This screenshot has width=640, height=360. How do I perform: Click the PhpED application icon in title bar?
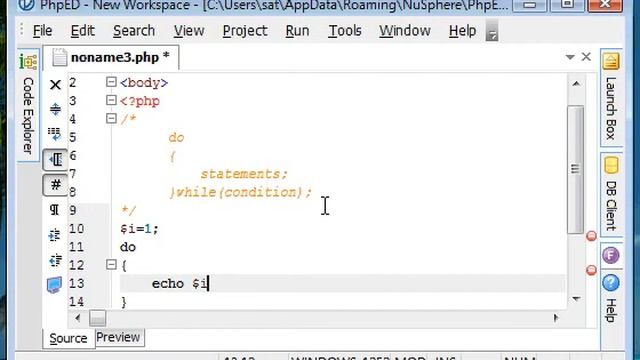pos(27,5)
